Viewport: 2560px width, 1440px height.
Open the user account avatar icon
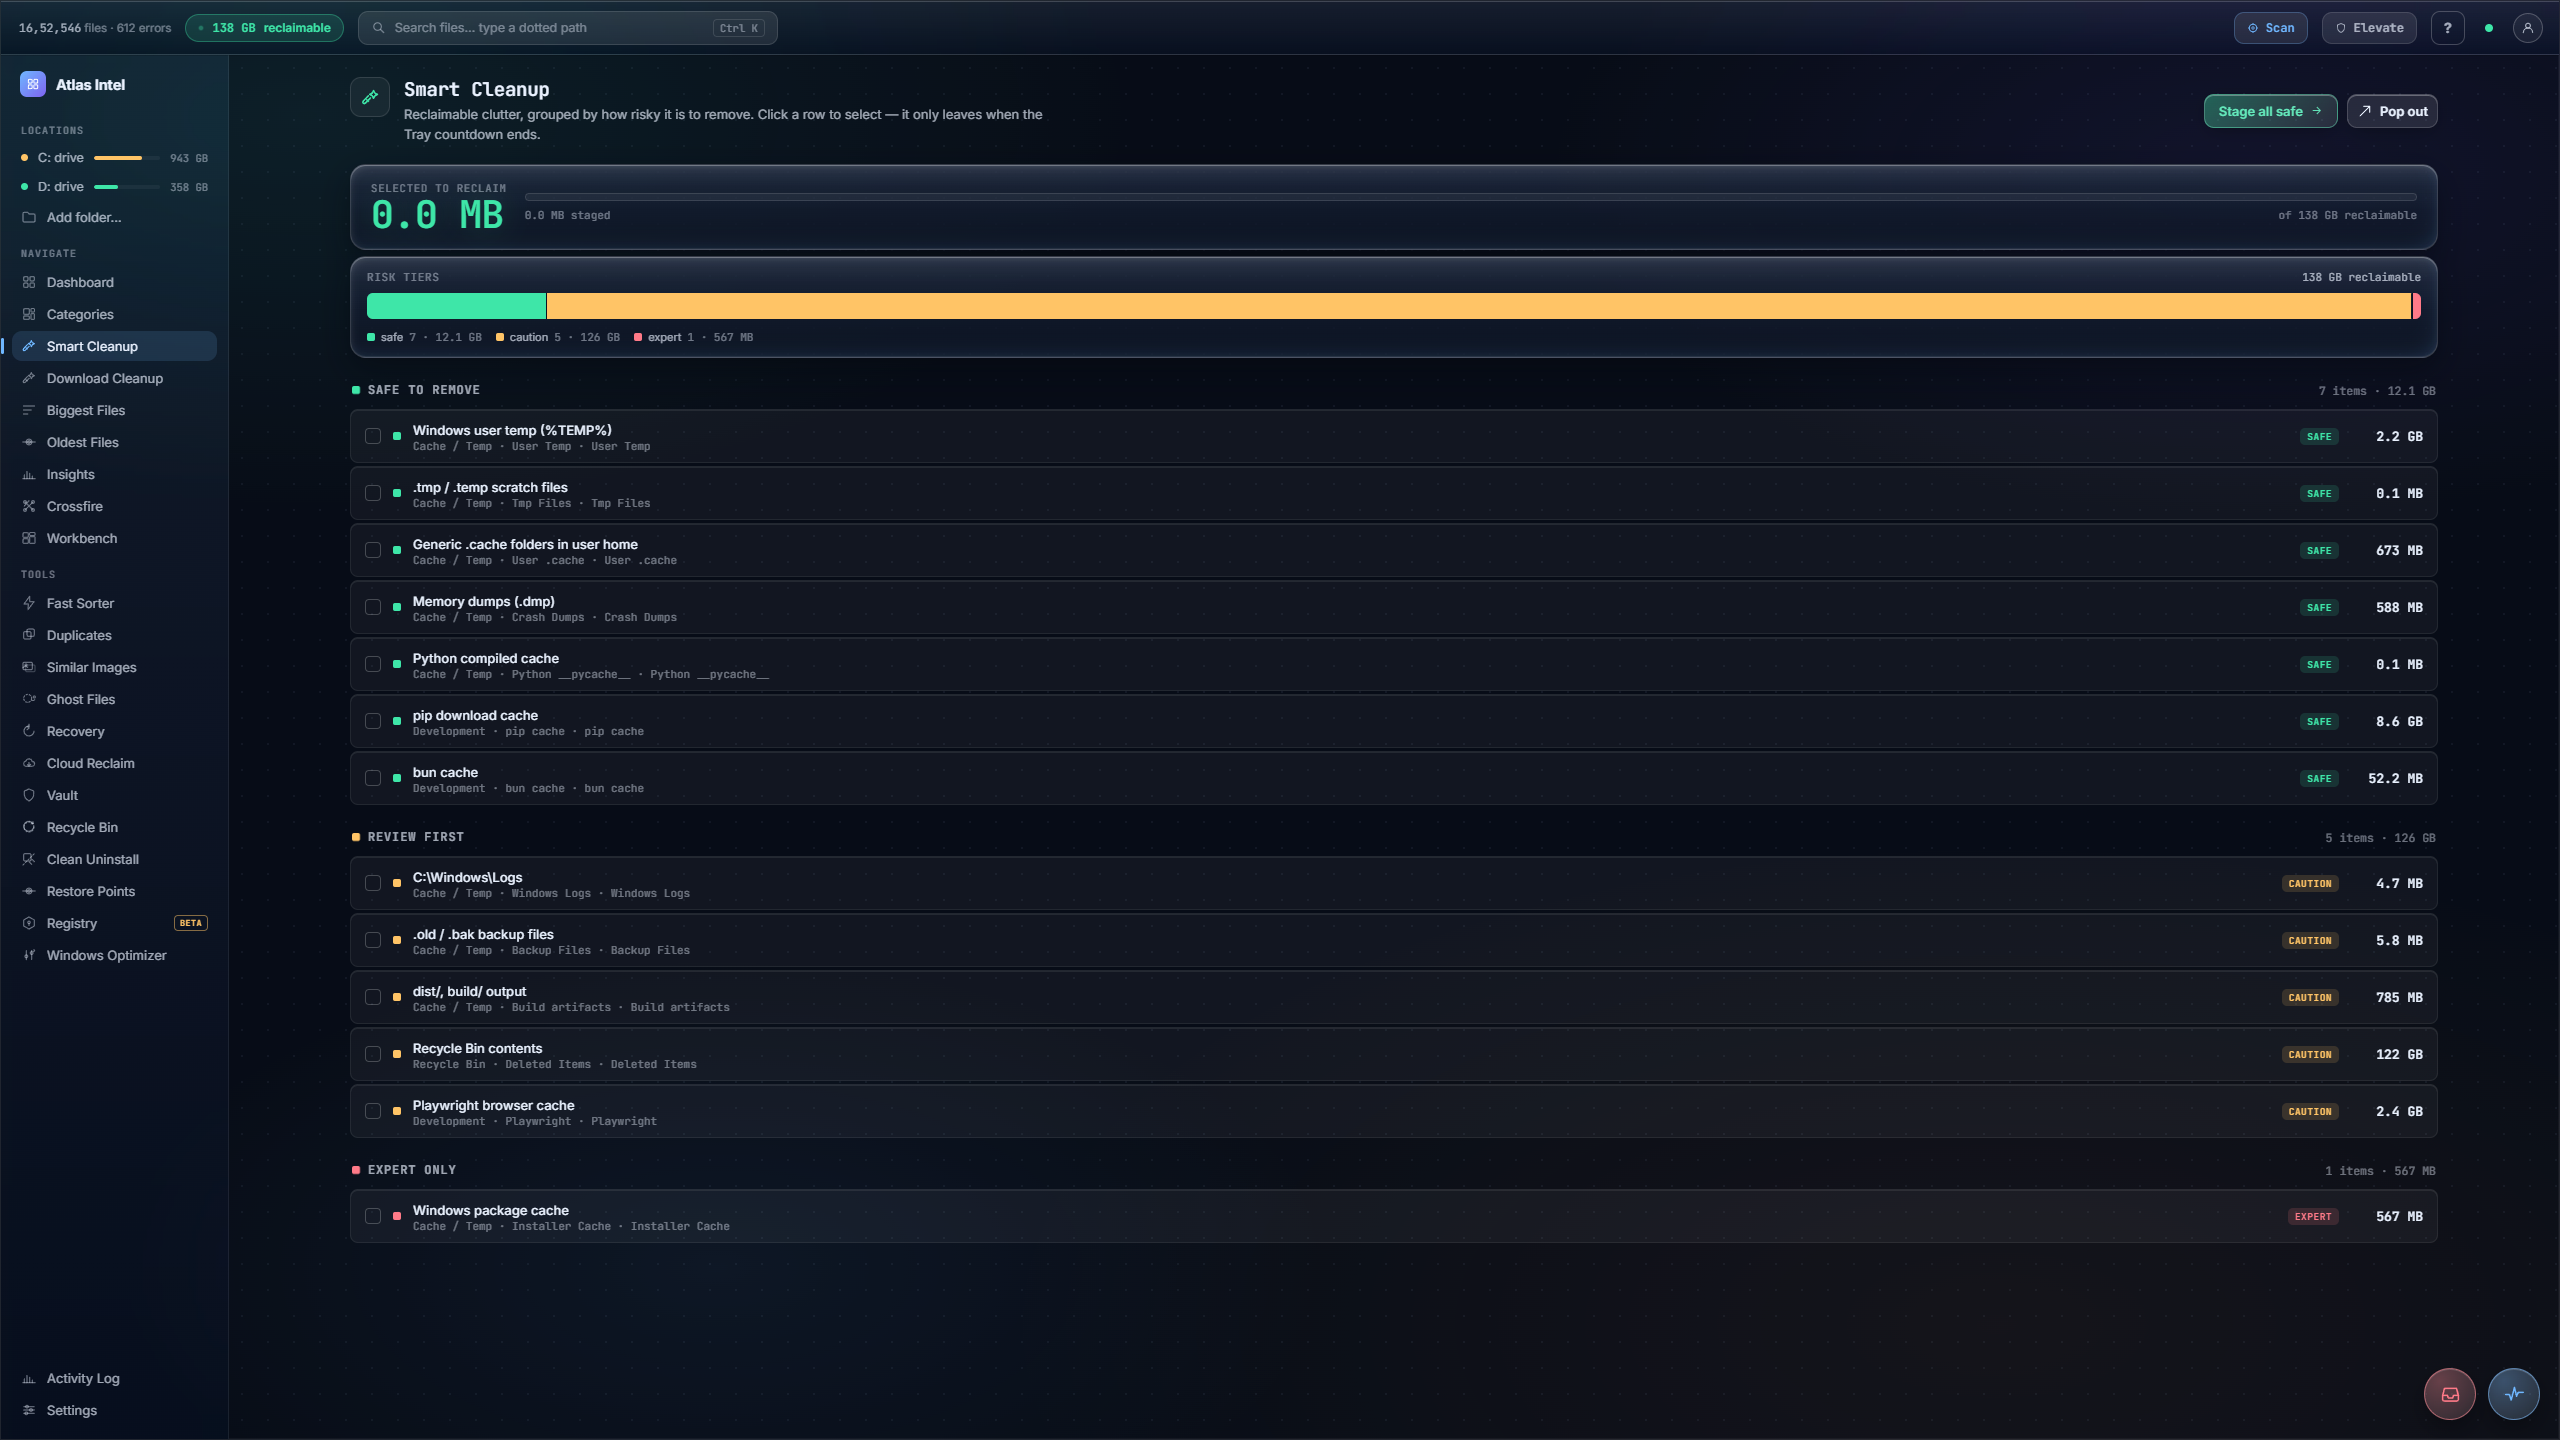[x=2527, y=28]
